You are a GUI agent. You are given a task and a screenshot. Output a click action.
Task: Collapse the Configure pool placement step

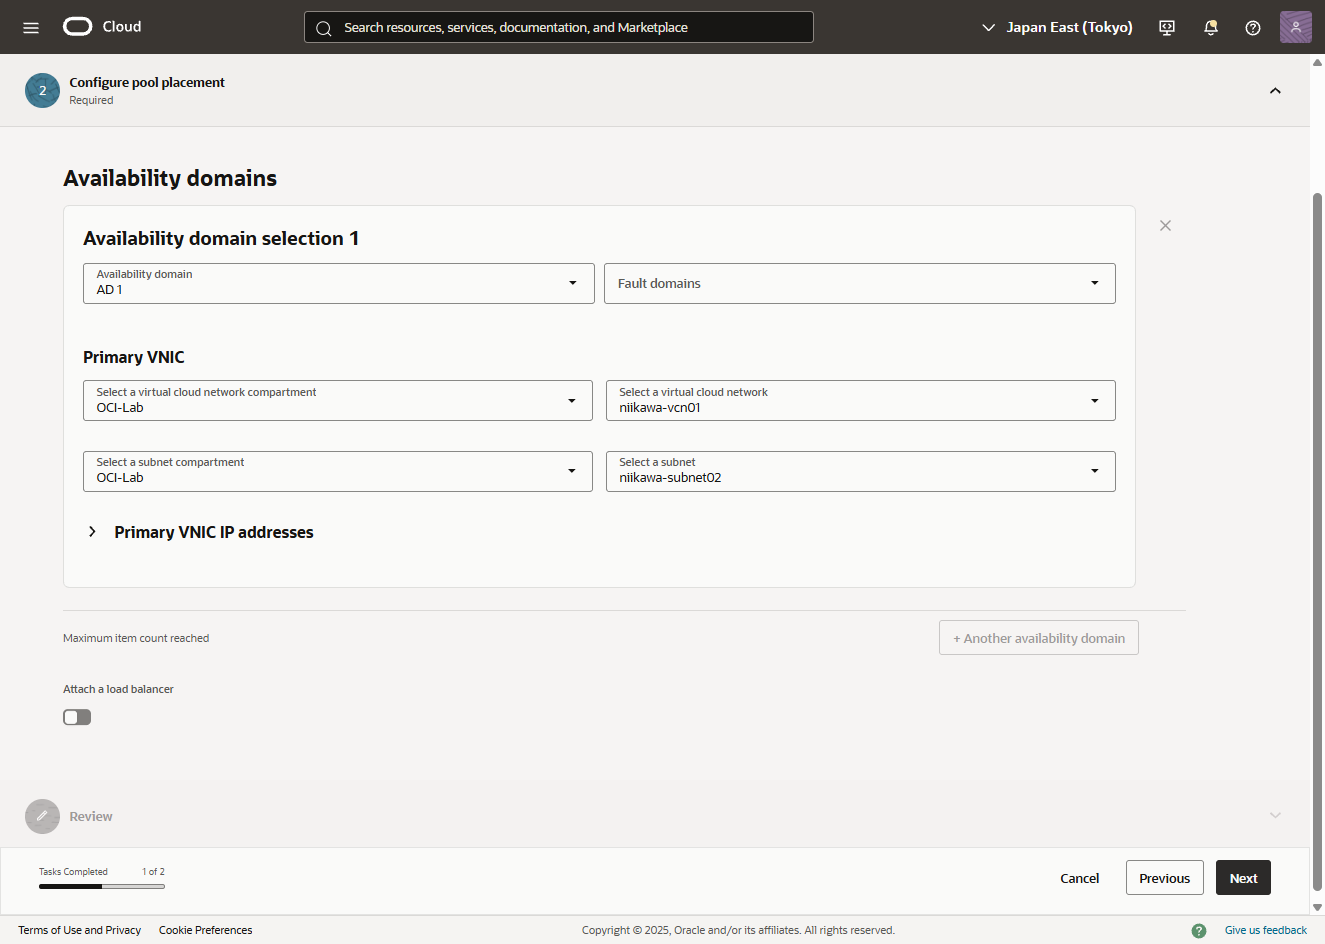coord(1275,91)
